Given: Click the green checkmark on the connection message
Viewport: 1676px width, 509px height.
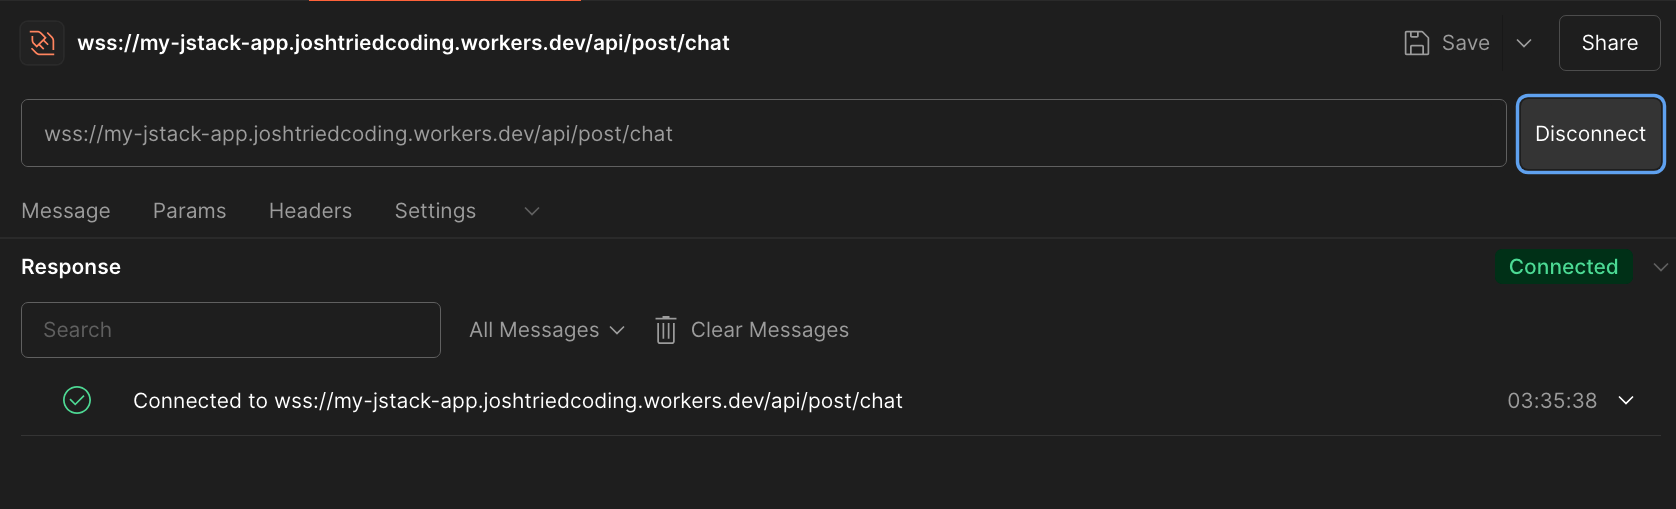Looking at the screenshot, I should [x=77, y=400].
